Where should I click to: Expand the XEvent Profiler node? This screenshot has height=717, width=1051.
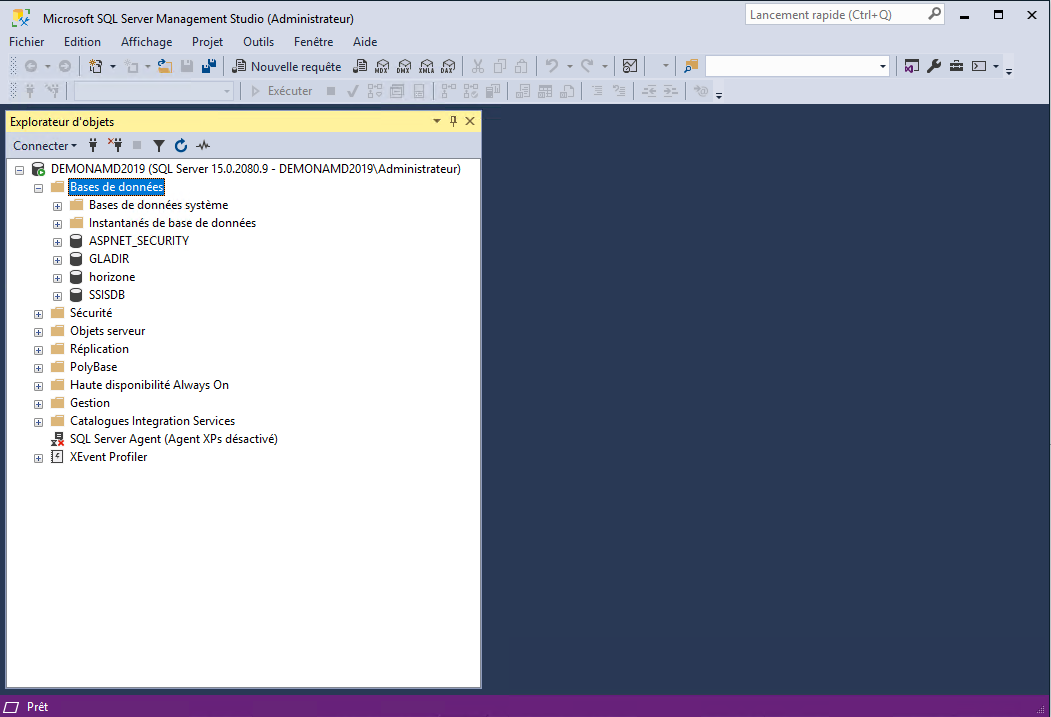click(38, 458)
